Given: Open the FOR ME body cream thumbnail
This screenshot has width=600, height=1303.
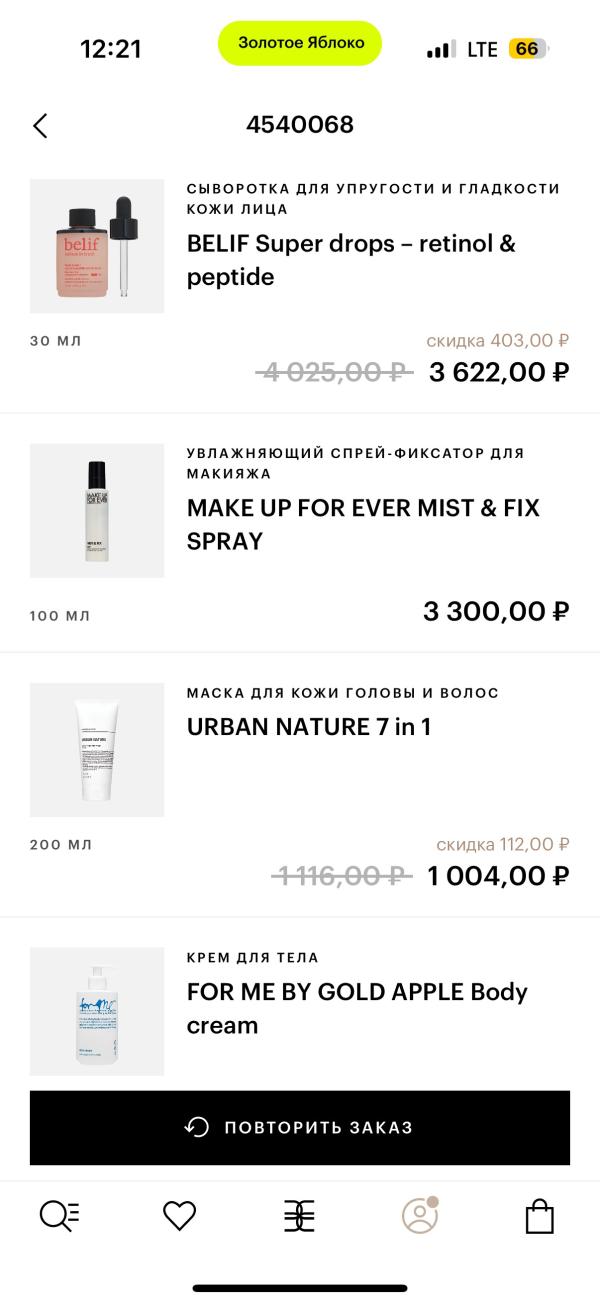Looking at the screenshot, I should (x=97, y=1012).
